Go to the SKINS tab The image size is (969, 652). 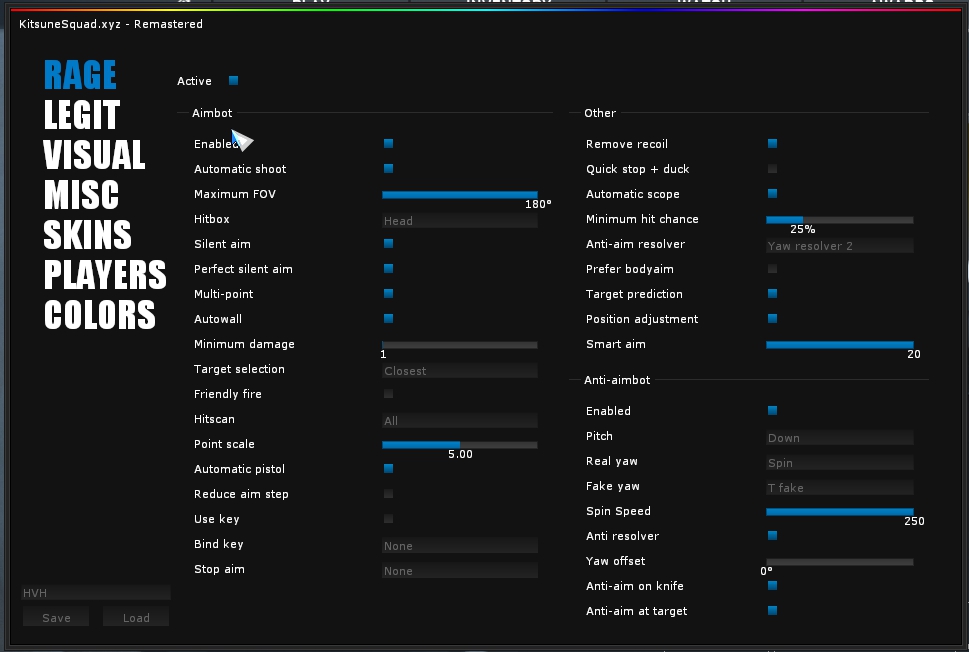pos(87,235)
